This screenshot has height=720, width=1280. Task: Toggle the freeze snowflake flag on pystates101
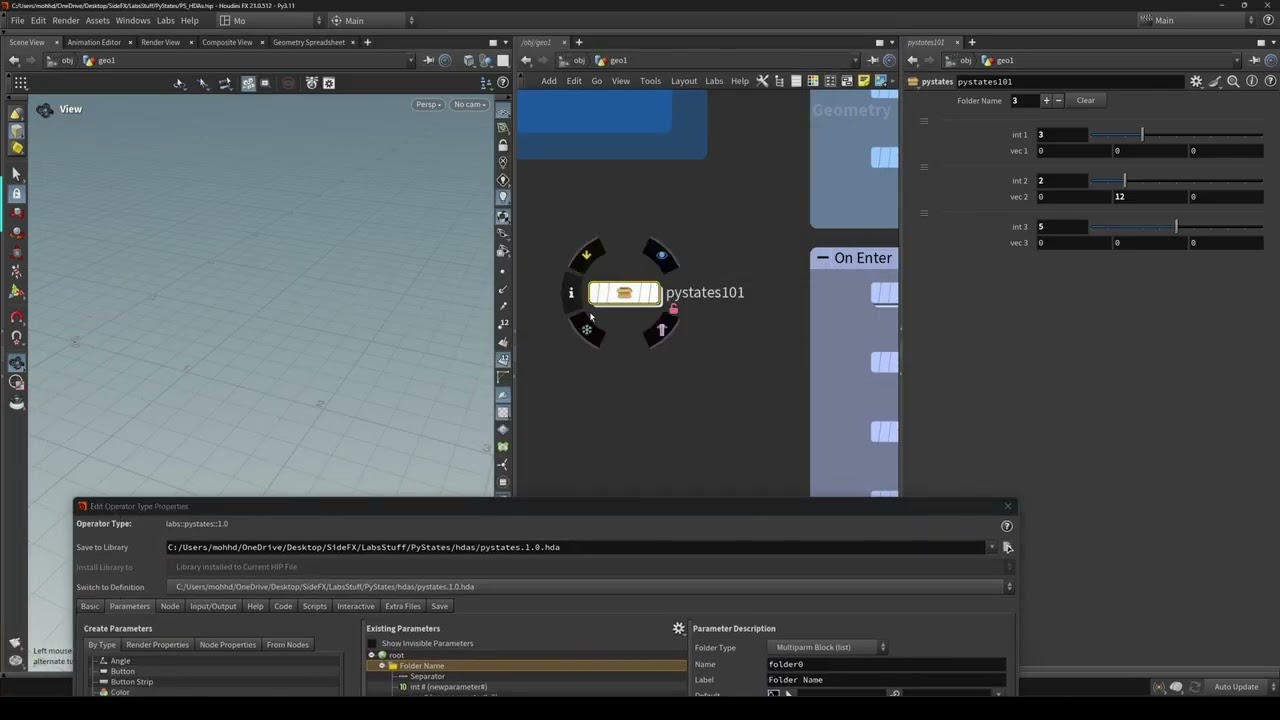click(587, 329)
